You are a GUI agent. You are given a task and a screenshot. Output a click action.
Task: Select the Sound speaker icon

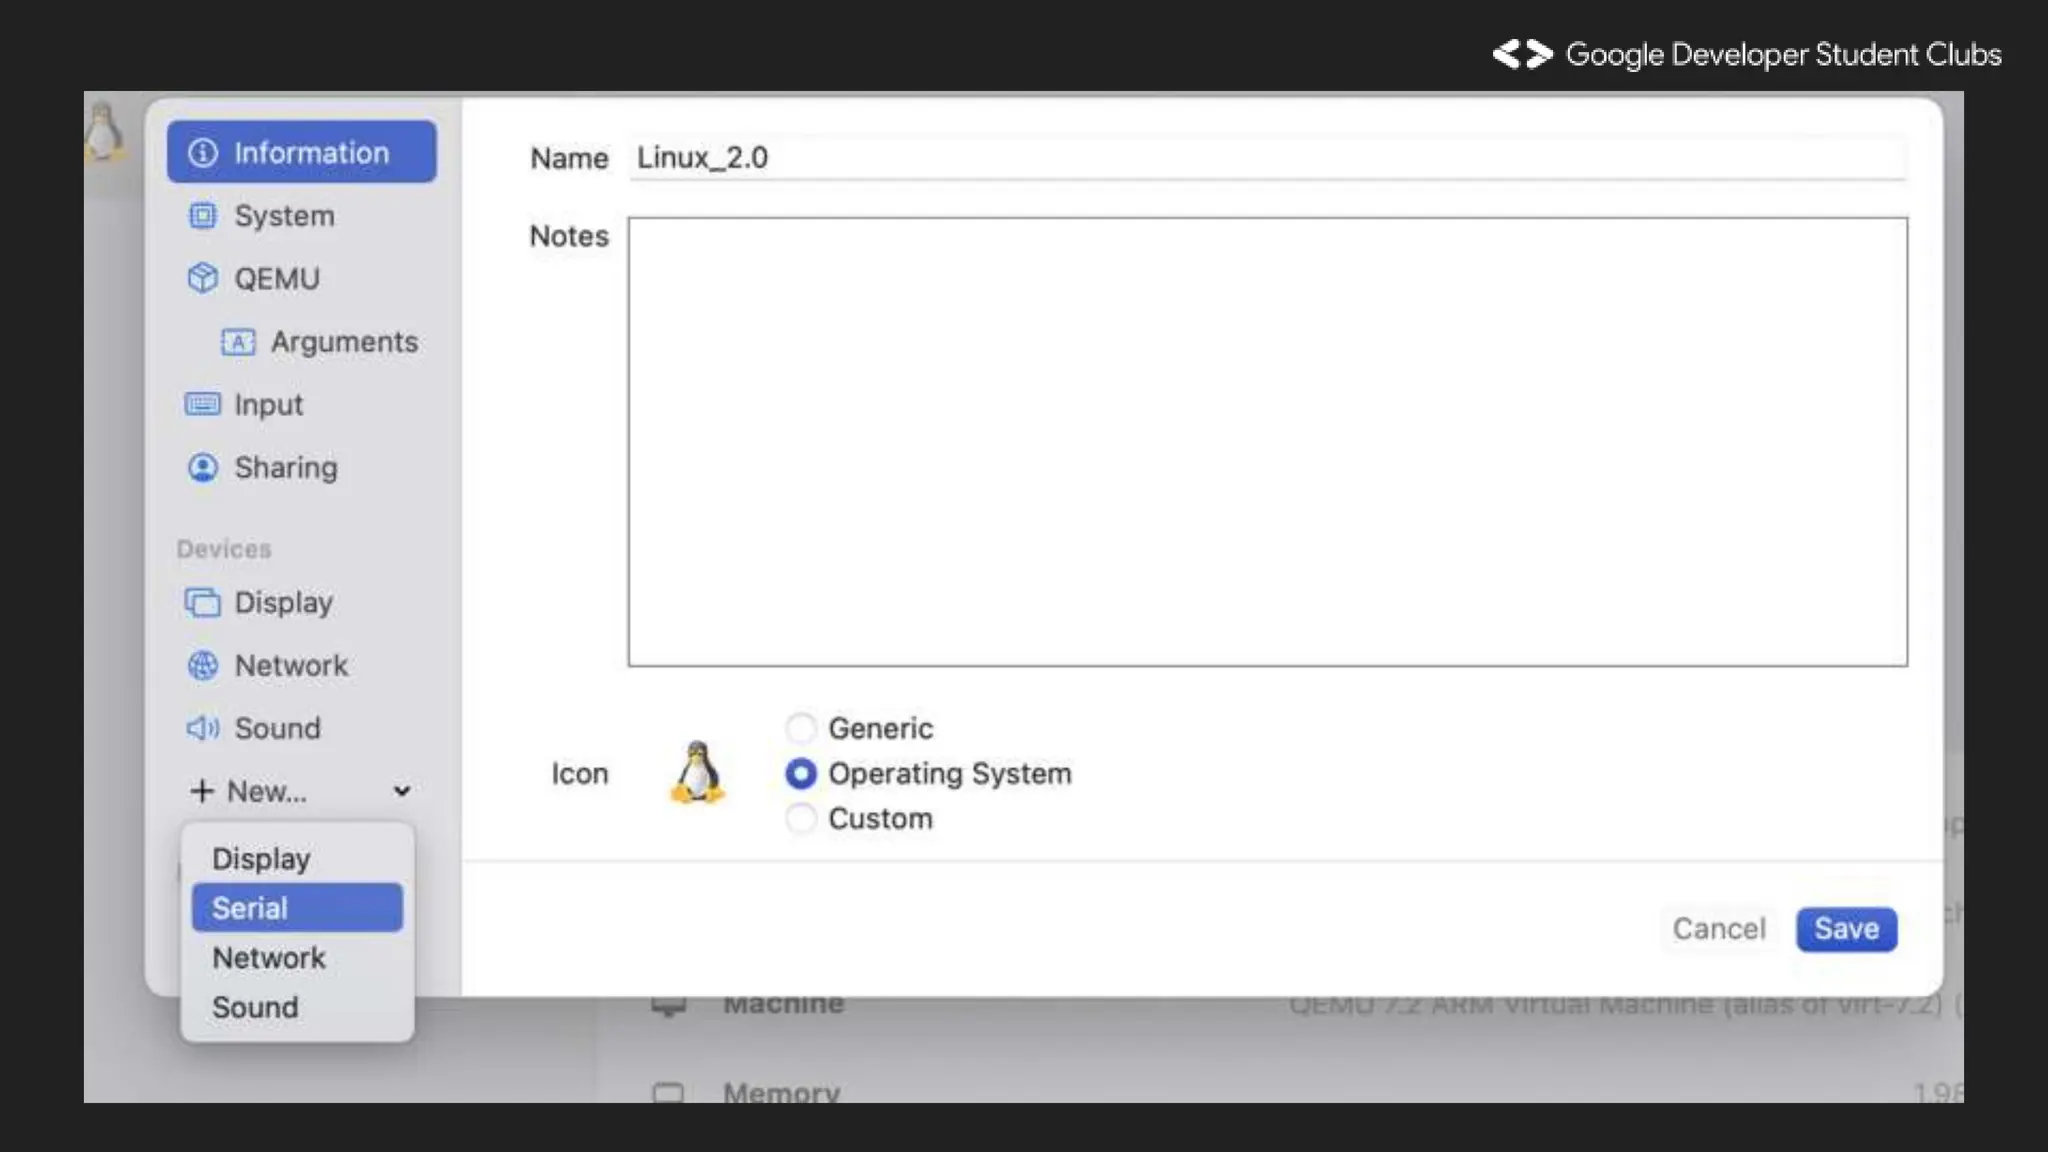pyautogui.click(x=203, y=728)
